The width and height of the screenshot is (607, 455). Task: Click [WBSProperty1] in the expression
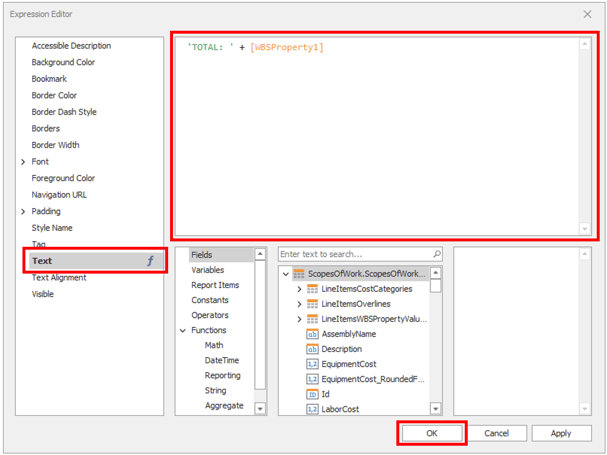pos(286,47)
